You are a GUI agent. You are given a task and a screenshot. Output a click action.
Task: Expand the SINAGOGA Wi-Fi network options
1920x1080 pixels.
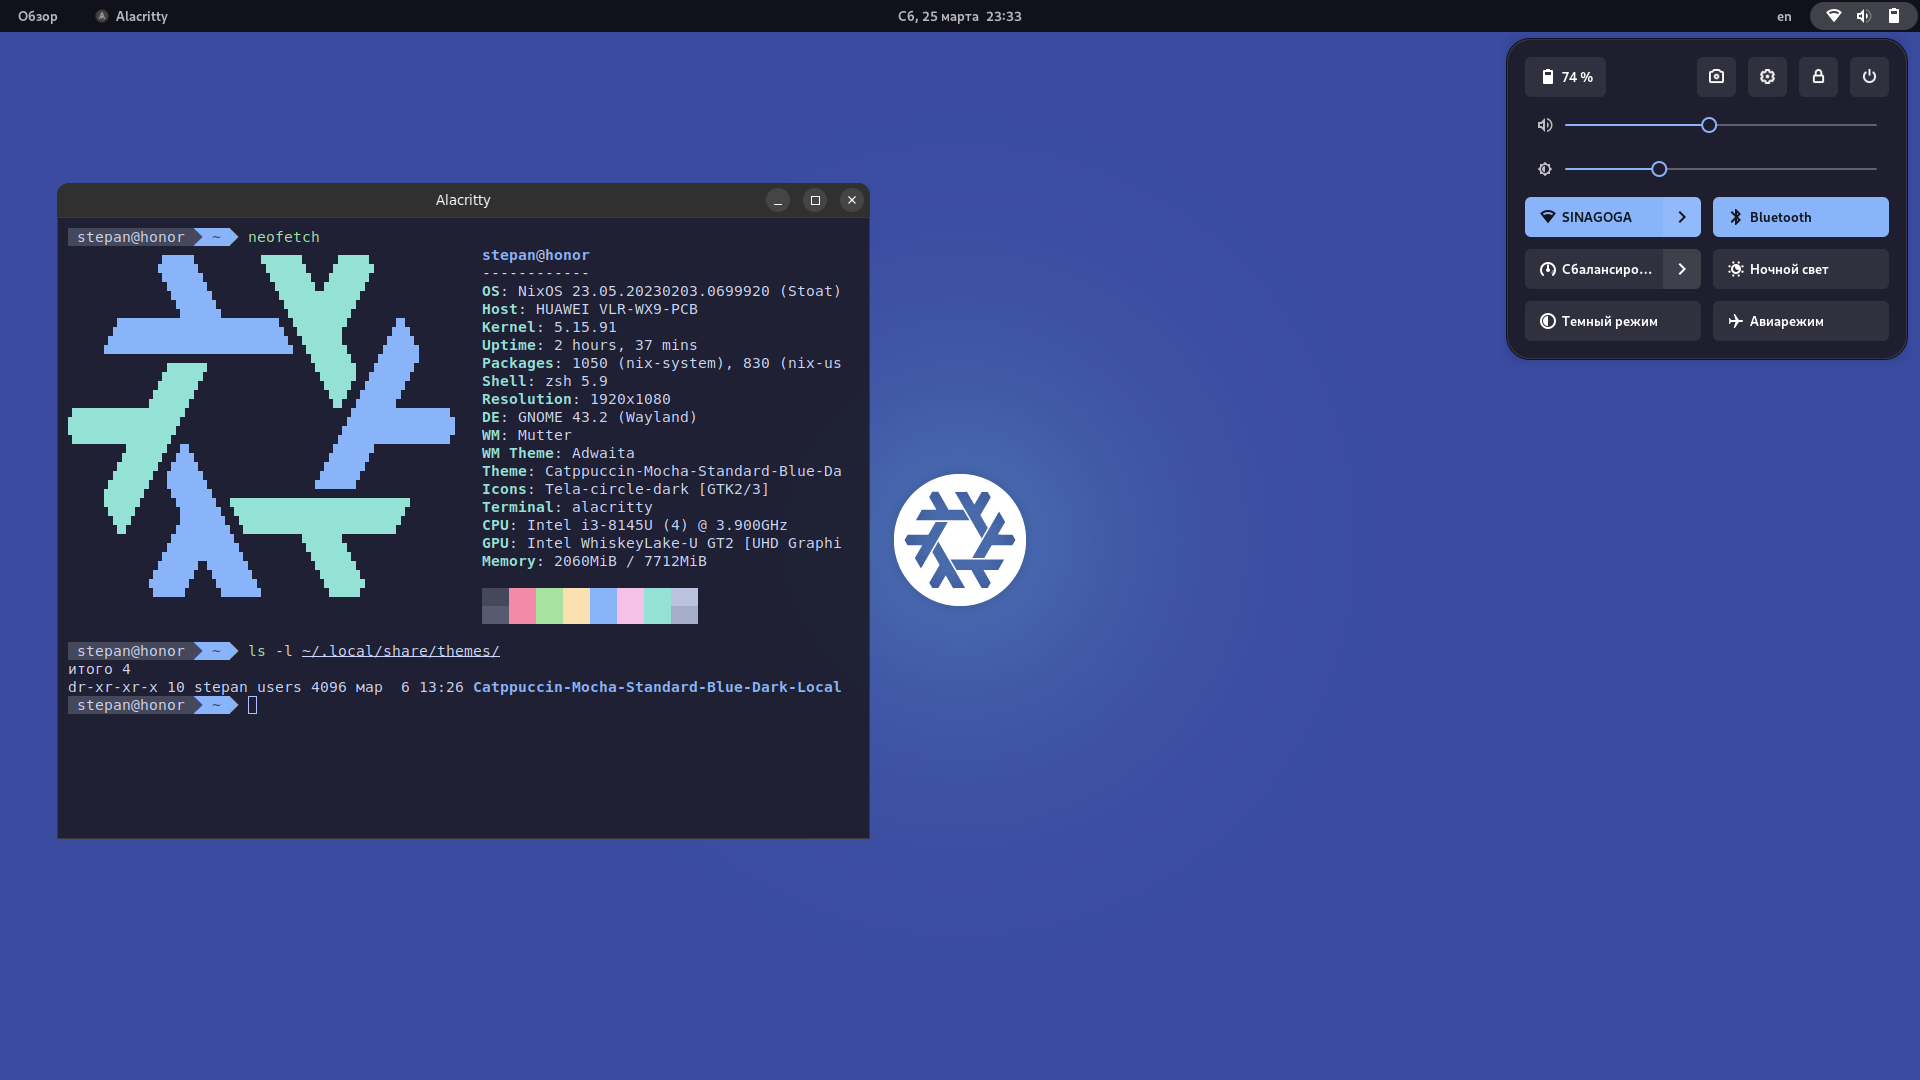[1681, 217]
